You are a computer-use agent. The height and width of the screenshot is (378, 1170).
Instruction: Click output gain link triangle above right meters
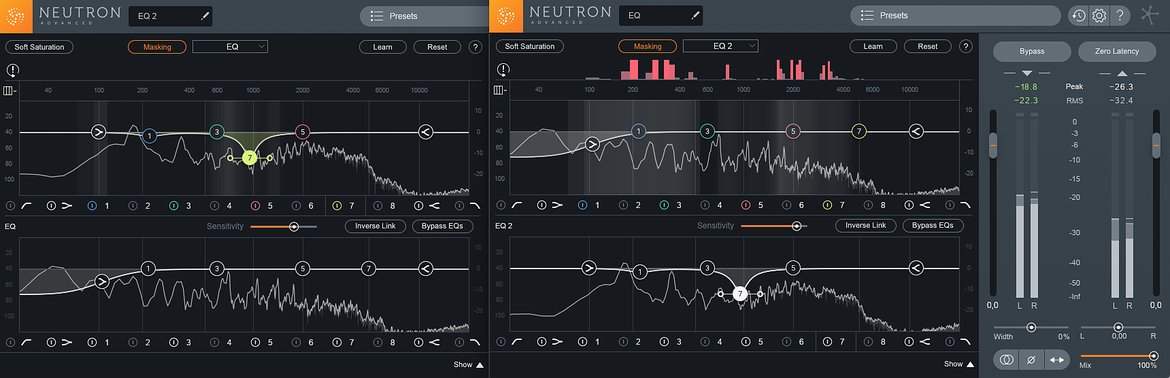(x=1121, y=73)
